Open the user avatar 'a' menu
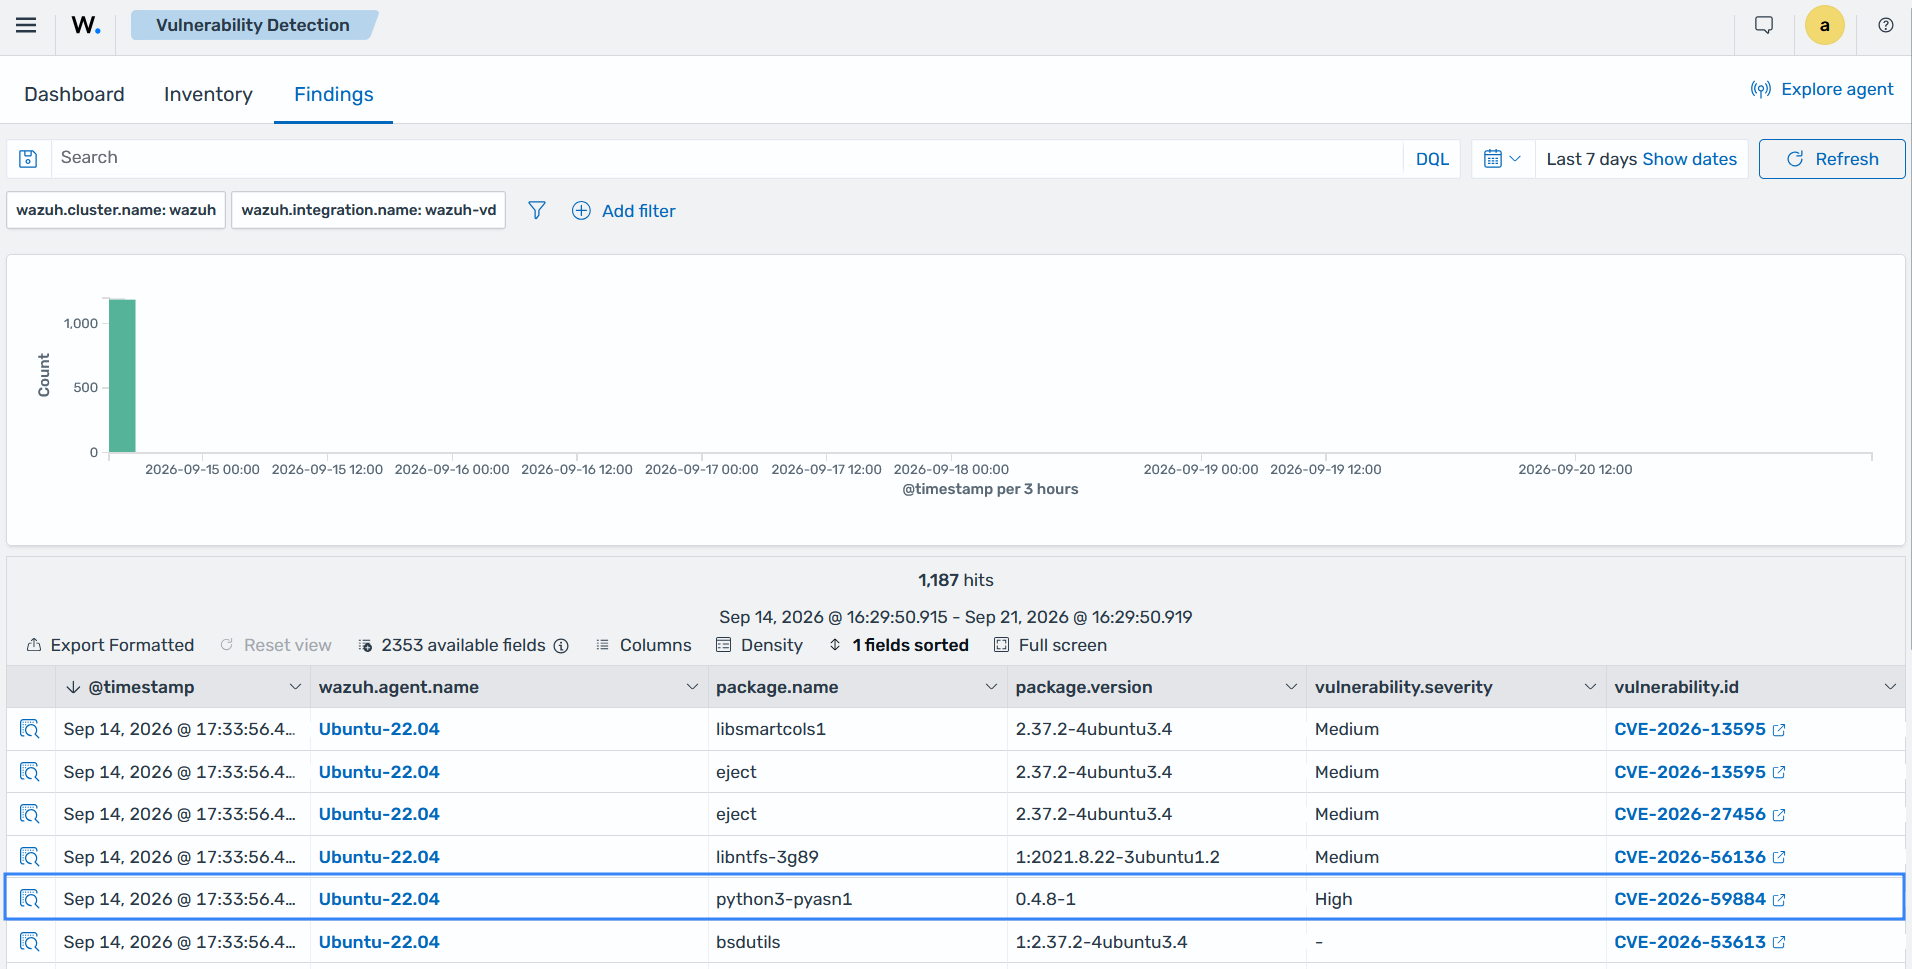Screen dimensions: 1912x969 pyautogui.click(x=1824, y=25)
